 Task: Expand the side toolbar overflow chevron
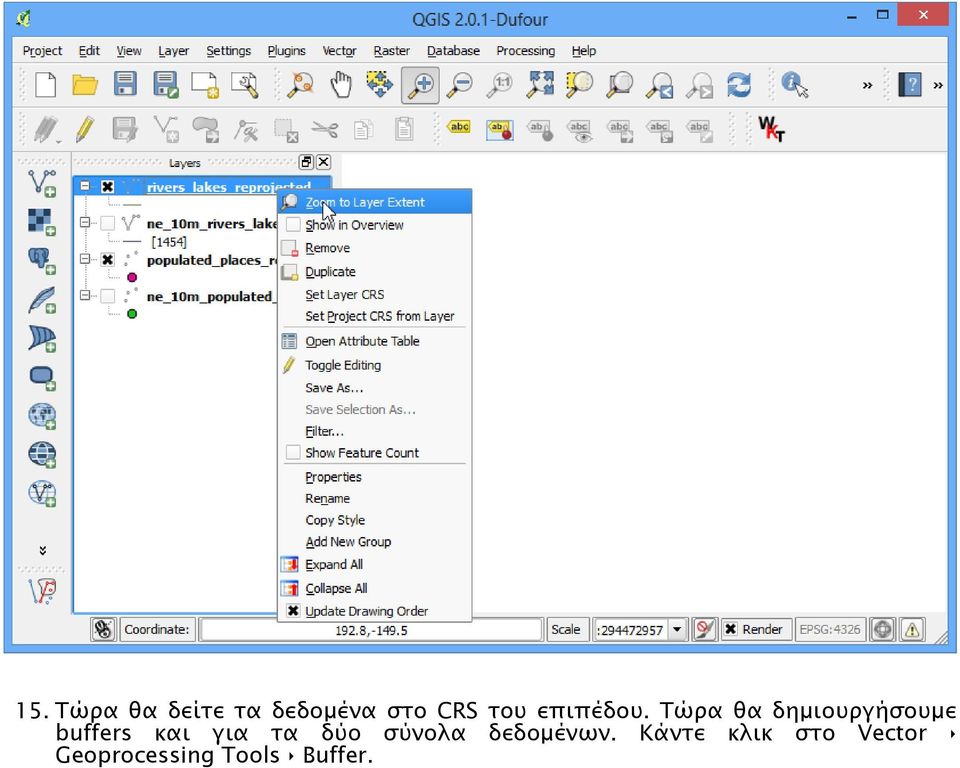click(x=42, y=551)
